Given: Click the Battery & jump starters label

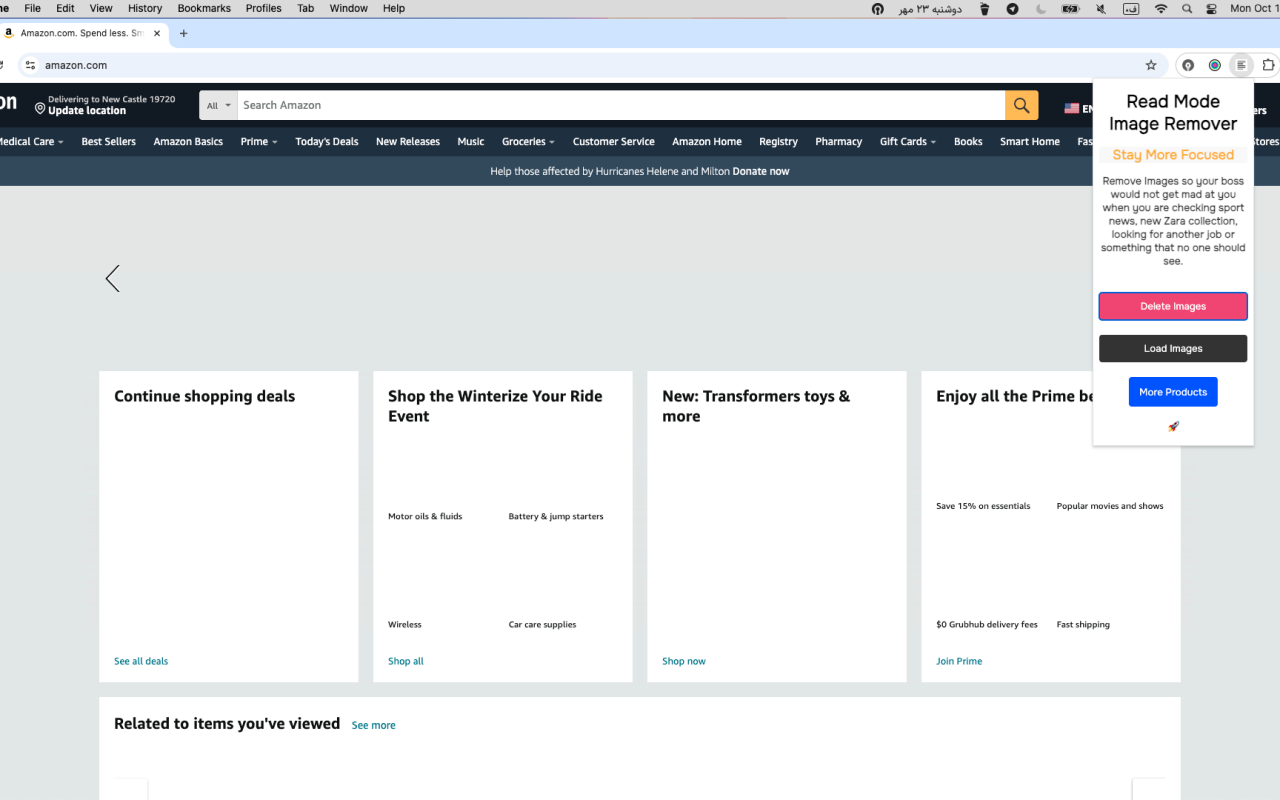Looking at the screenshot, I should [x=556, y=516].
